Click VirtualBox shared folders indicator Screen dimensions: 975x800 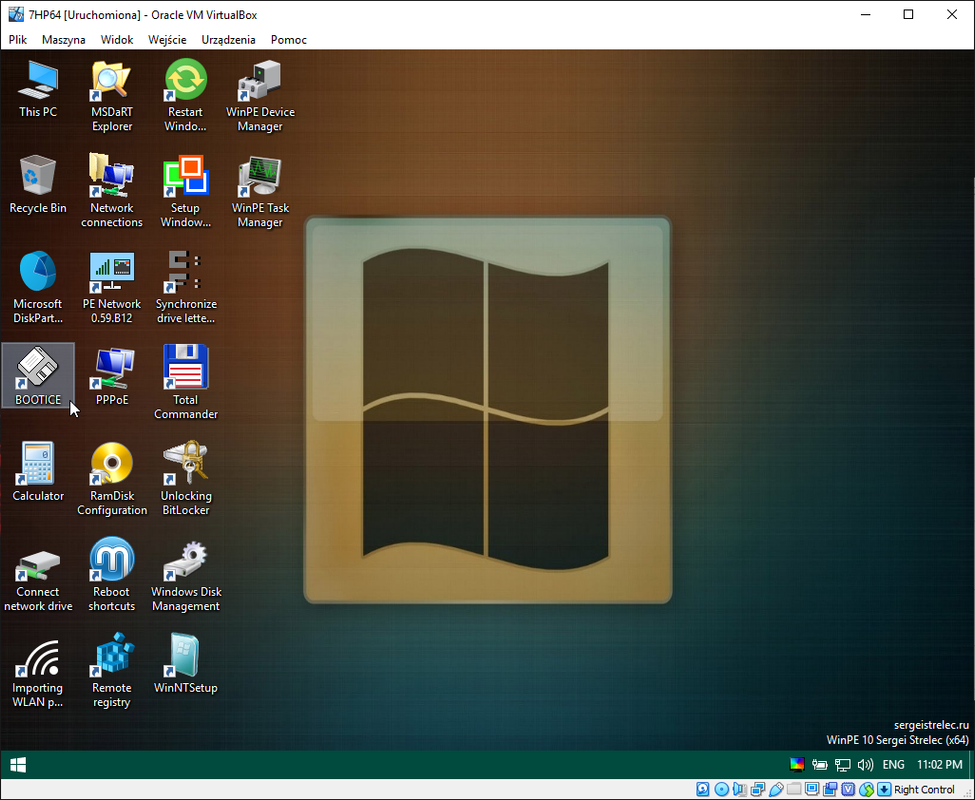[793, 789]
